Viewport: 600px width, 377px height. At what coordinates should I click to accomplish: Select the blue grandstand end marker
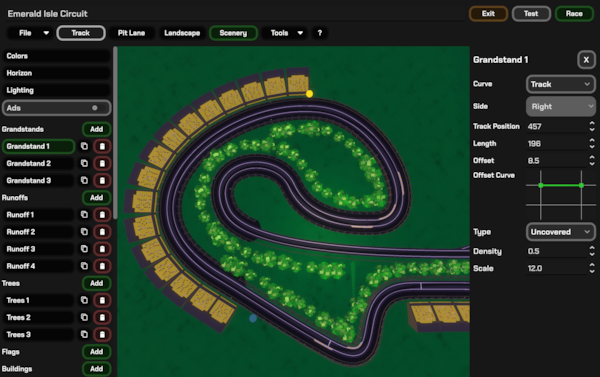point(253,318)
